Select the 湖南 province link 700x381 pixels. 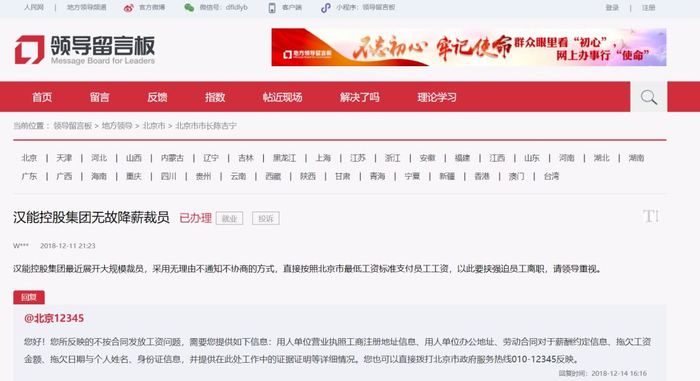pyautogui.click(x=637, y=158)
